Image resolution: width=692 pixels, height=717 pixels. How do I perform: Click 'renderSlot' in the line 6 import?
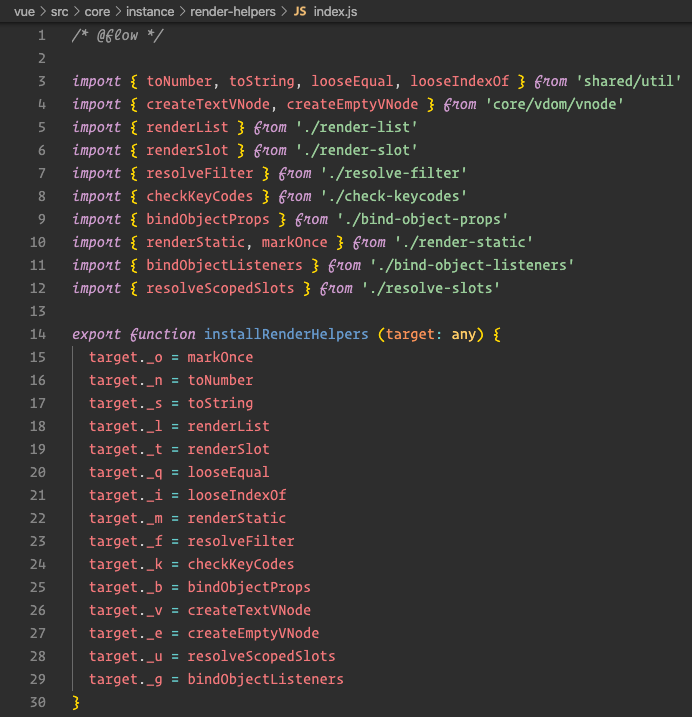pos(187,150)
